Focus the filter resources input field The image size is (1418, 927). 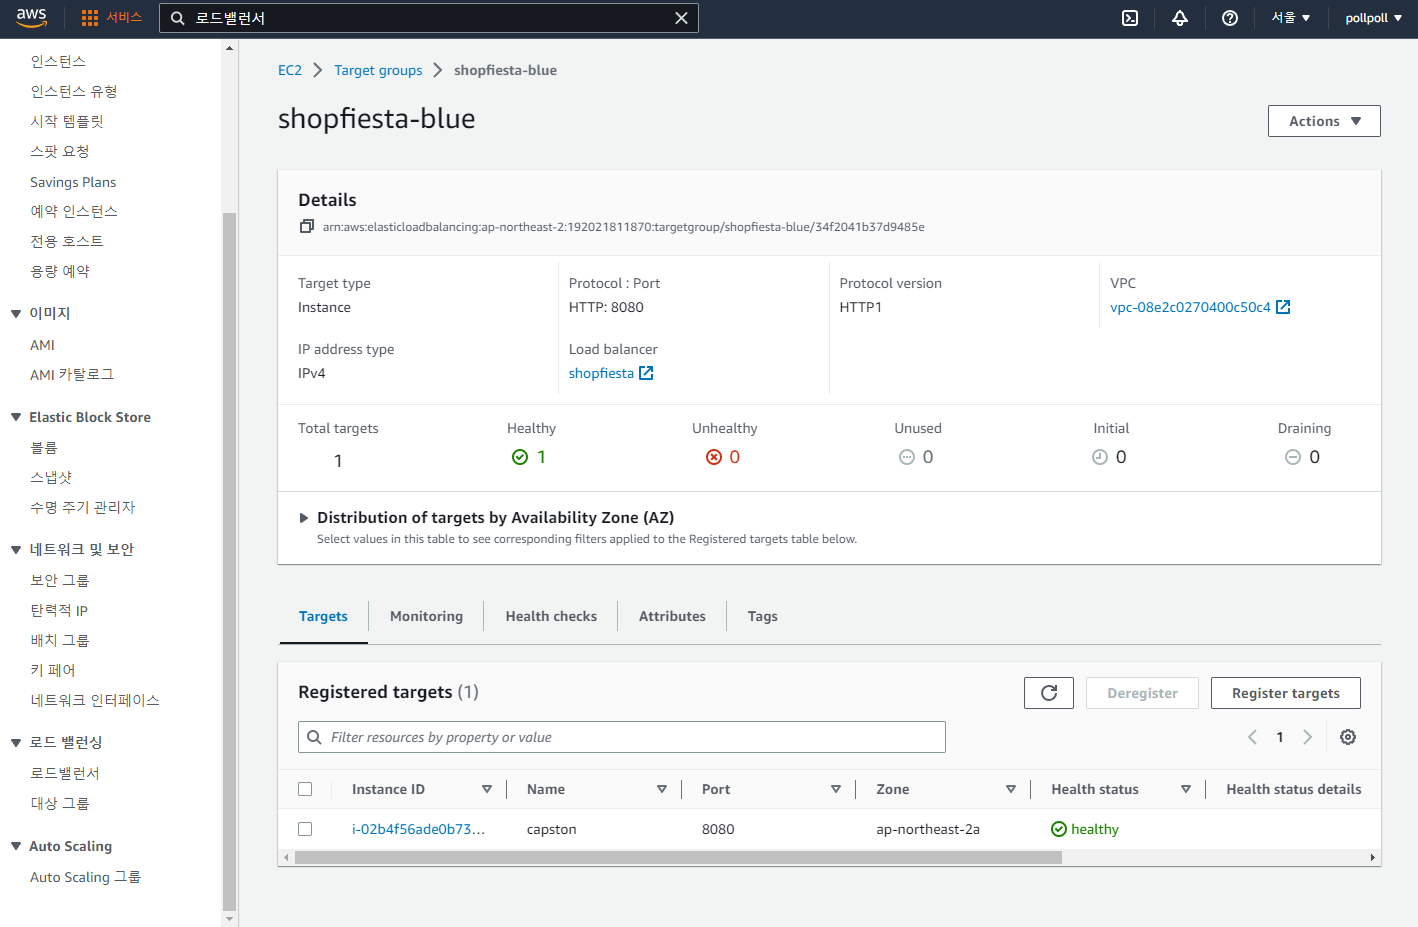[x=622, y=737]
